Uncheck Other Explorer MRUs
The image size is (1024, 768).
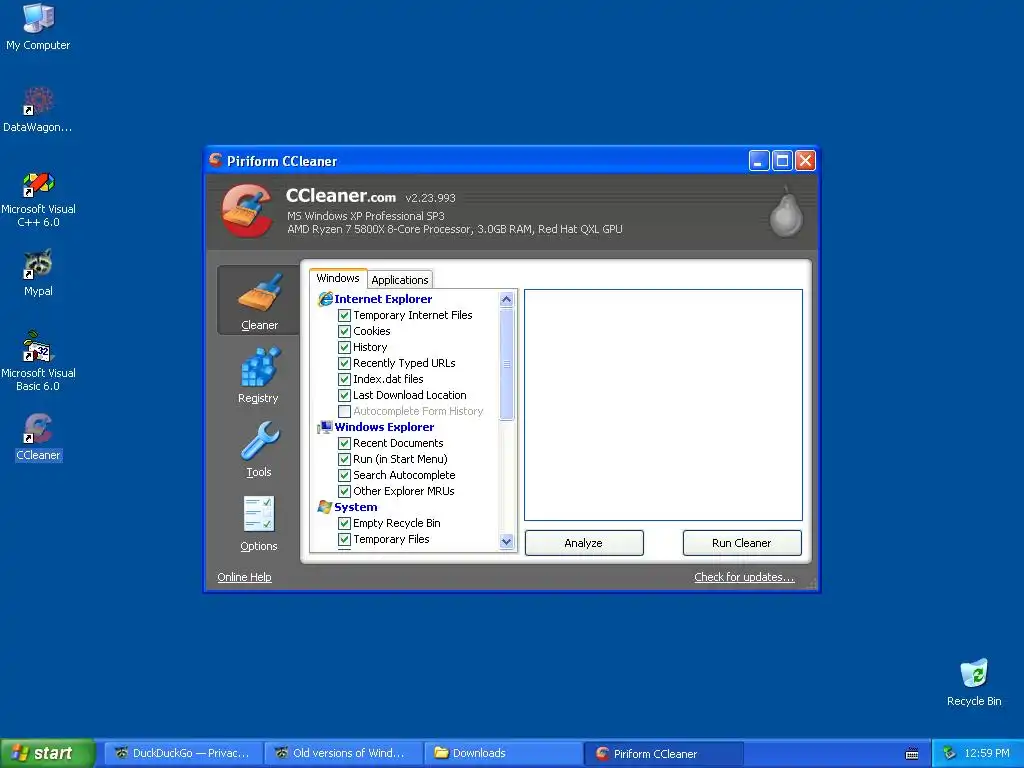344,491
